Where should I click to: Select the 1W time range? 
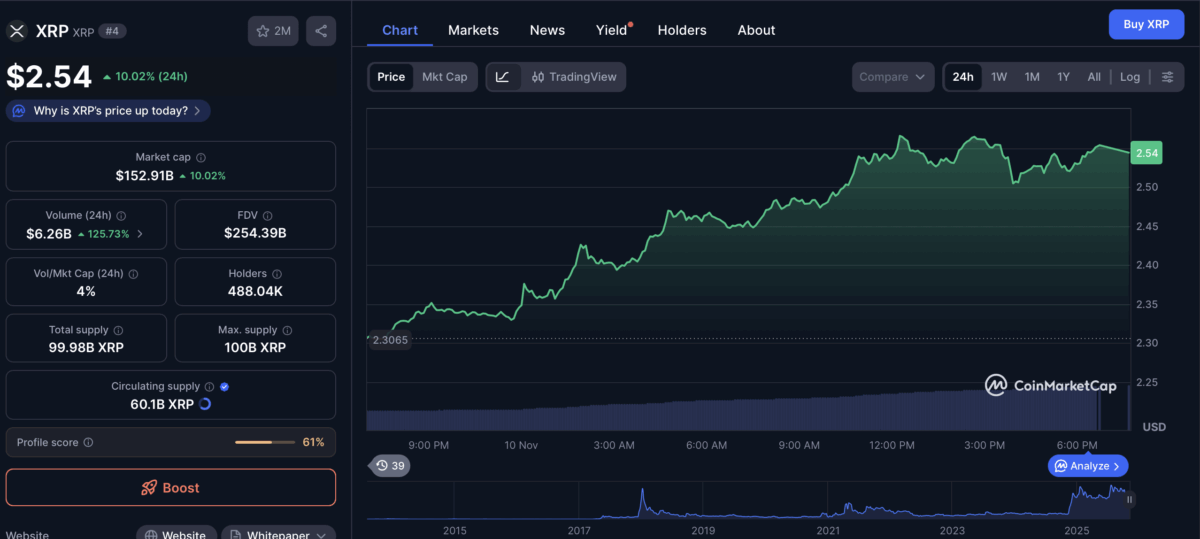point(998,77)
